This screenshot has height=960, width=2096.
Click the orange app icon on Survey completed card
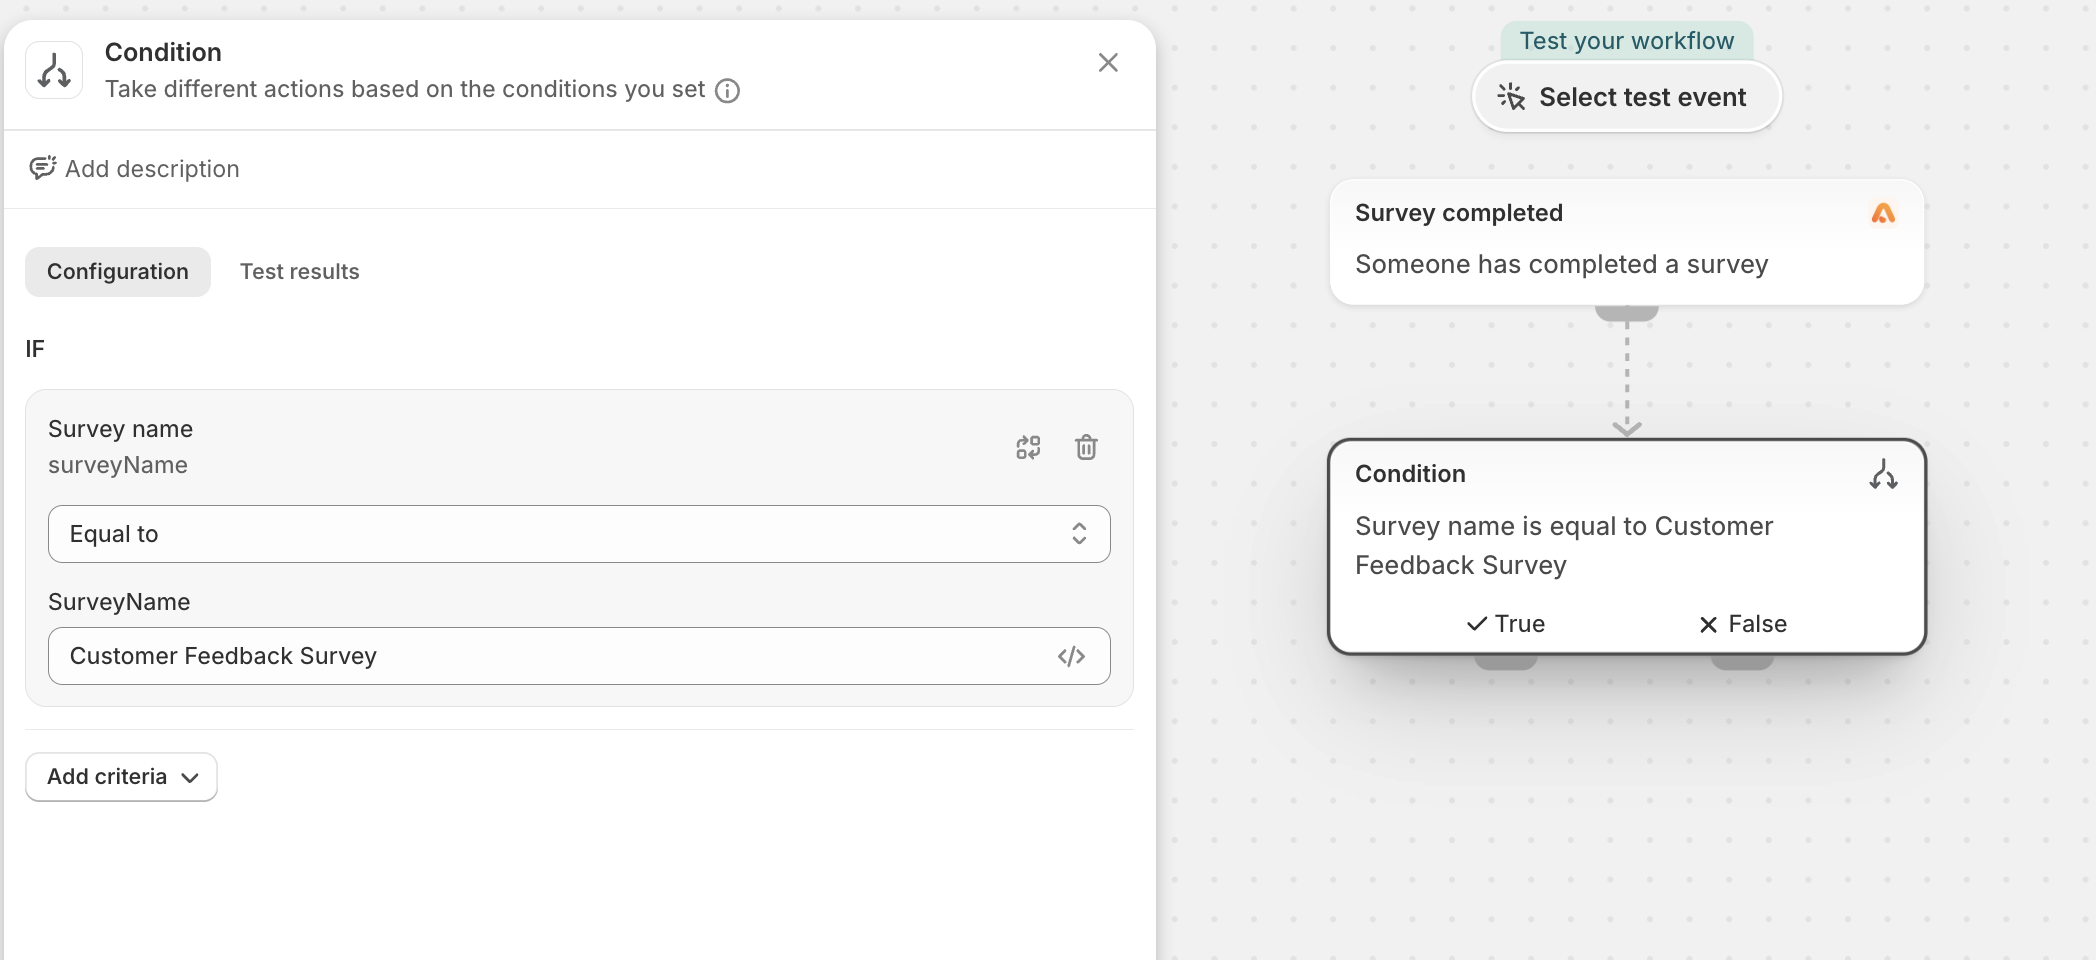(x=1883, y=213)
